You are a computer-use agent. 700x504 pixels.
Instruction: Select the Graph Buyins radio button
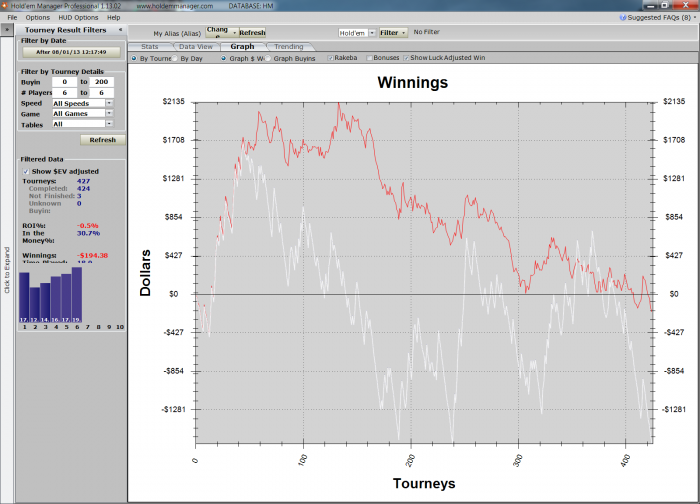click(268, 58)
